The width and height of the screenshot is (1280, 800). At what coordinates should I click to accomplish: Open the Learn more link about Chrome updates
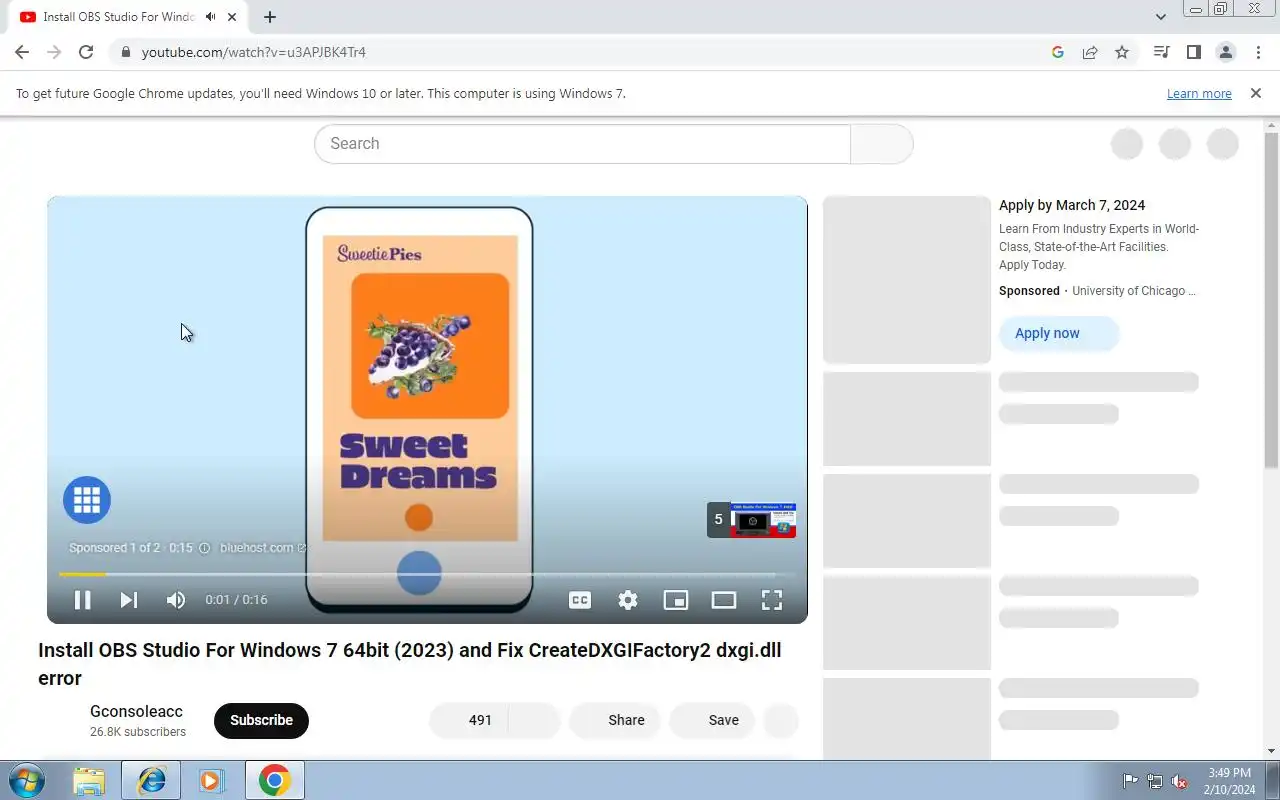pyautogui.click(x=1199, y=94)
